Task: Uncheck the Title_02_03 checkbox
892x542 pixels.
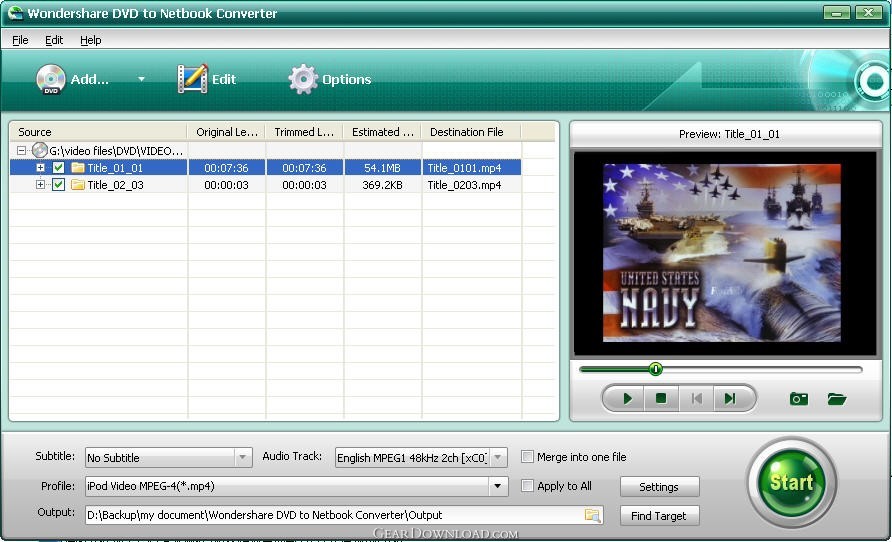Action: click(58, 184)
